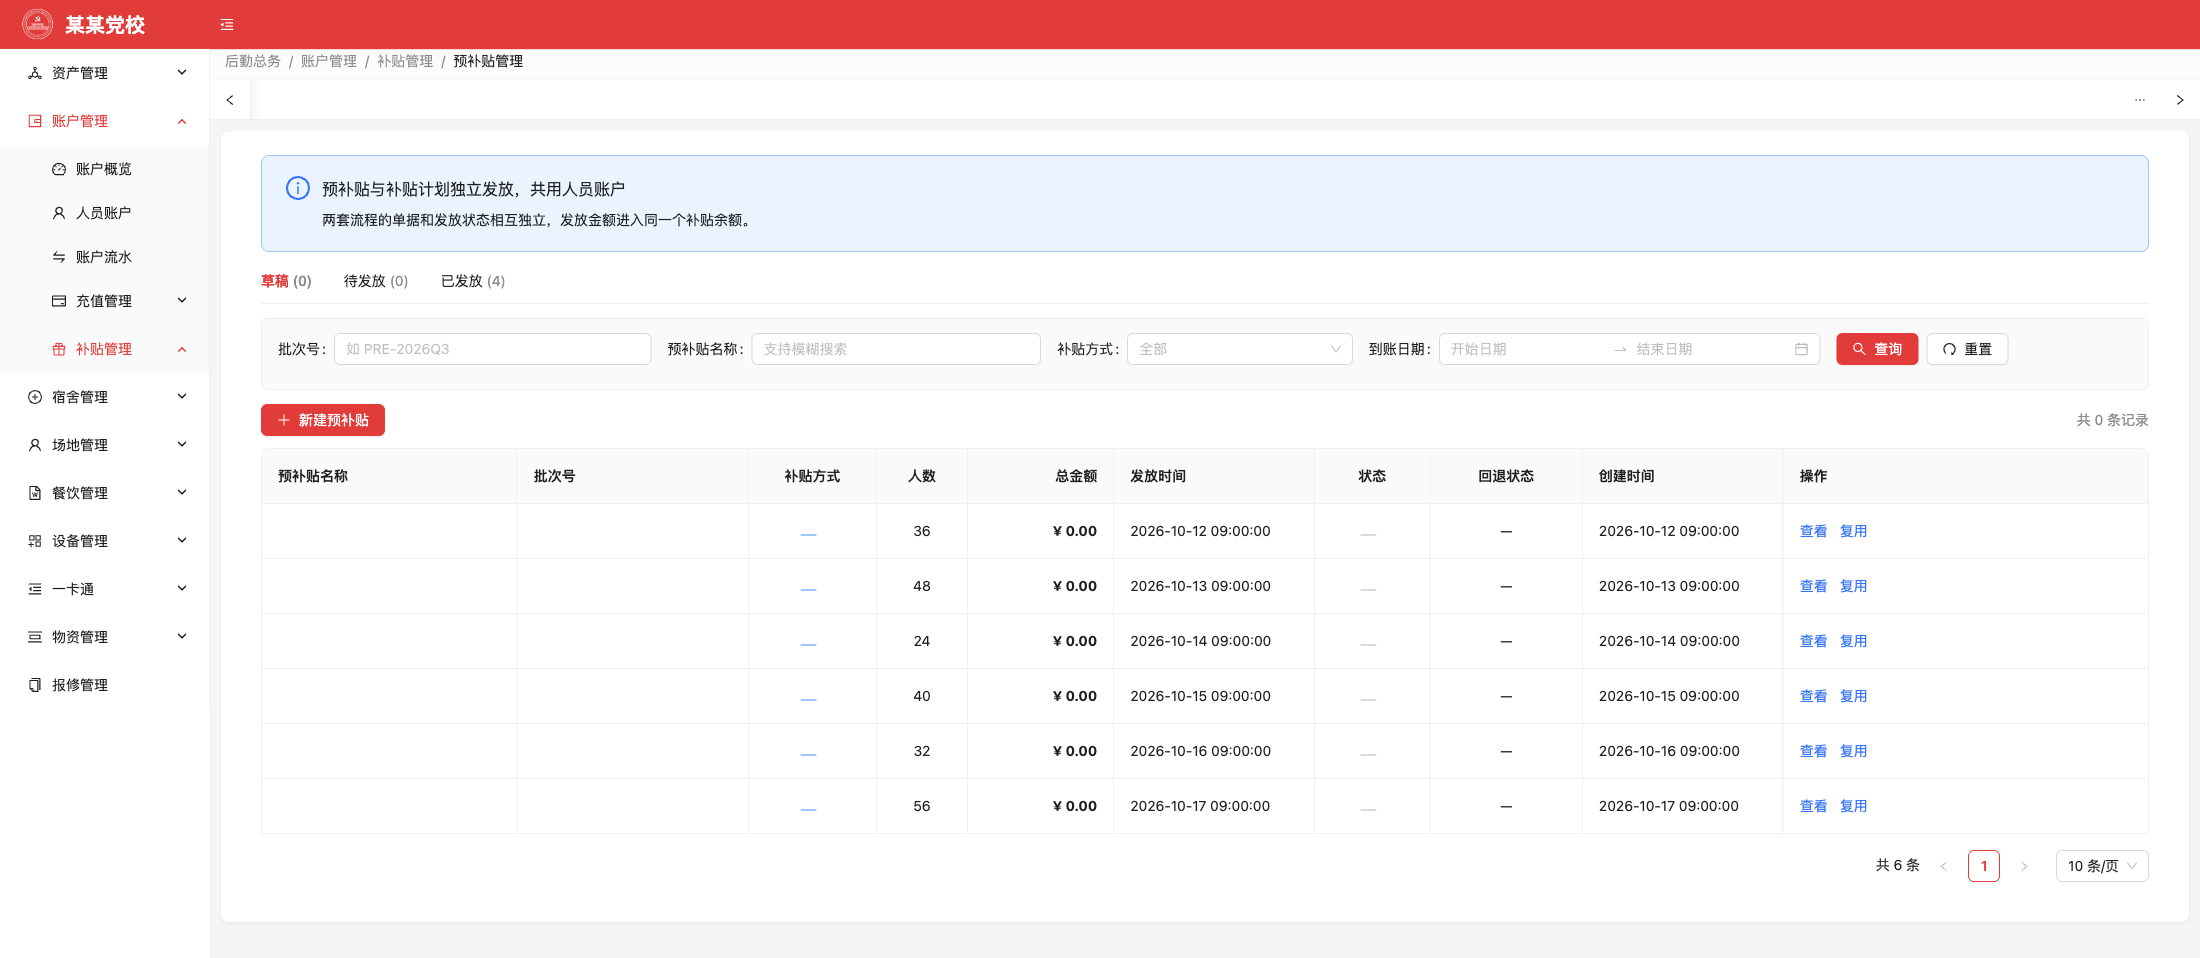Open the 10 条/页 page size dropdown
The image size is (2200, 958).
(2102, 866)
